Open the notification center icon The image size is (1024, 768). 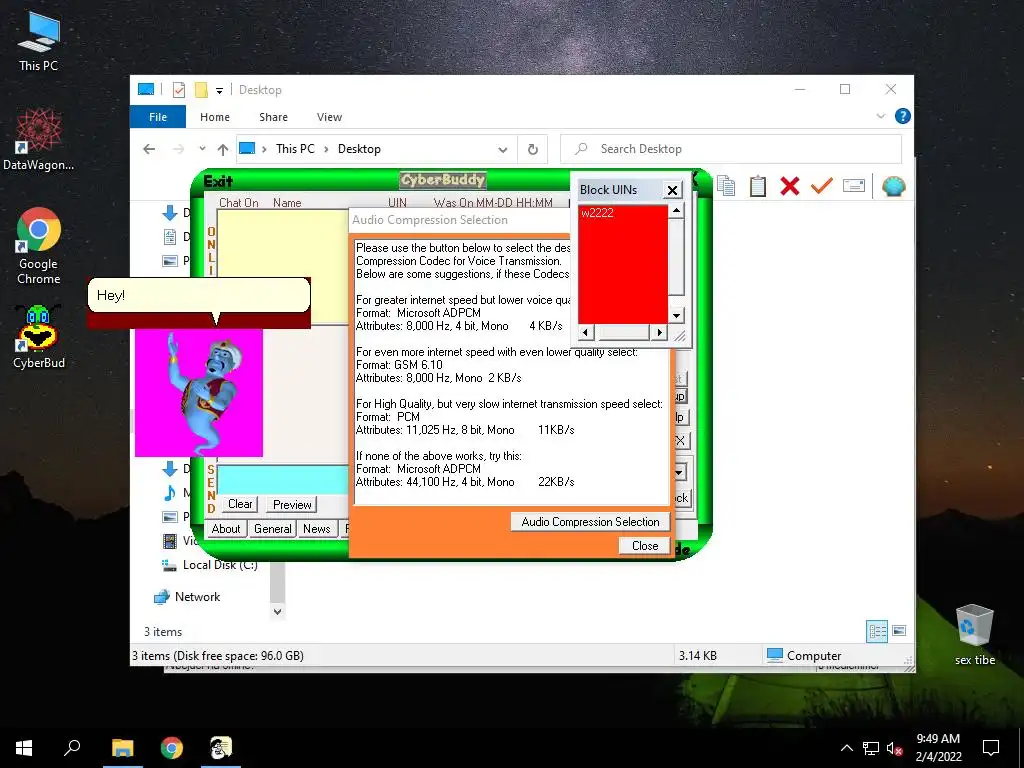pyautogui.click(x=991, y=748)
